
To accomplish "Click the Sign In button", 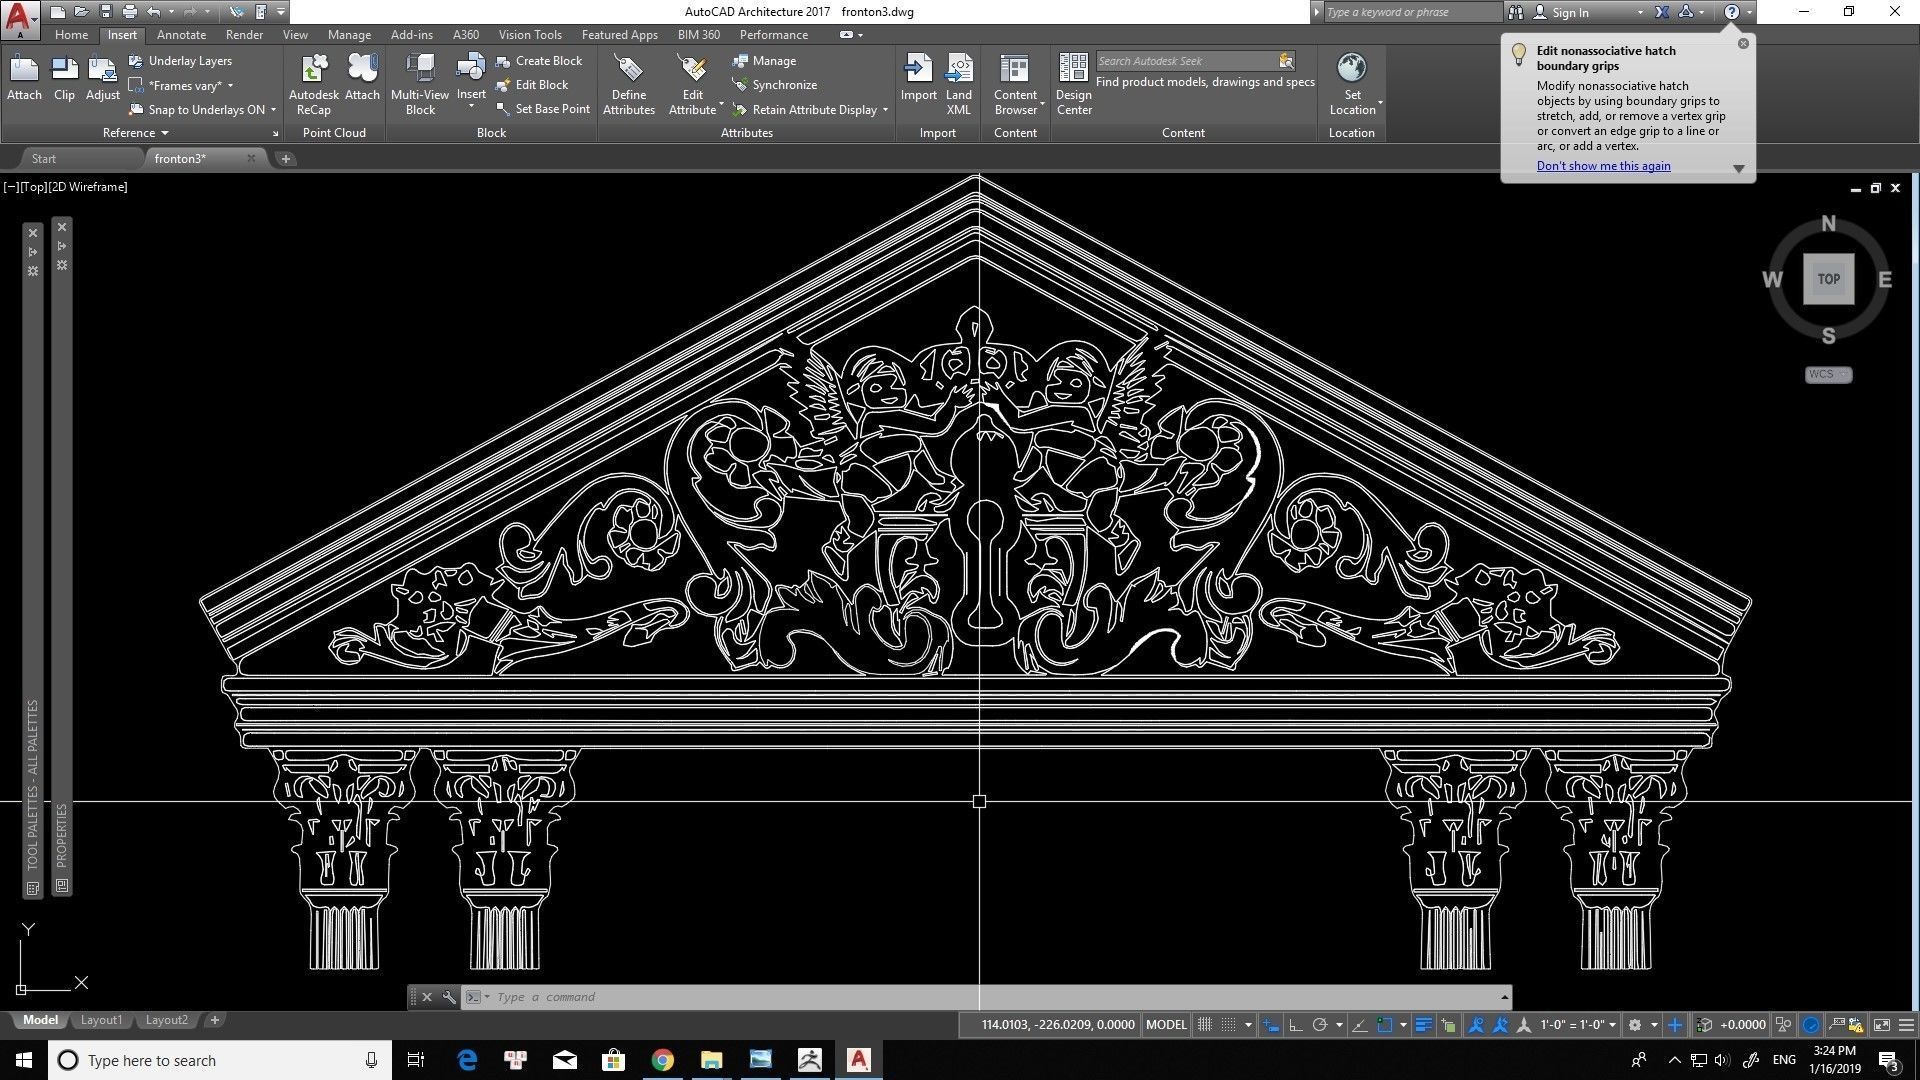I will 1570,12.
